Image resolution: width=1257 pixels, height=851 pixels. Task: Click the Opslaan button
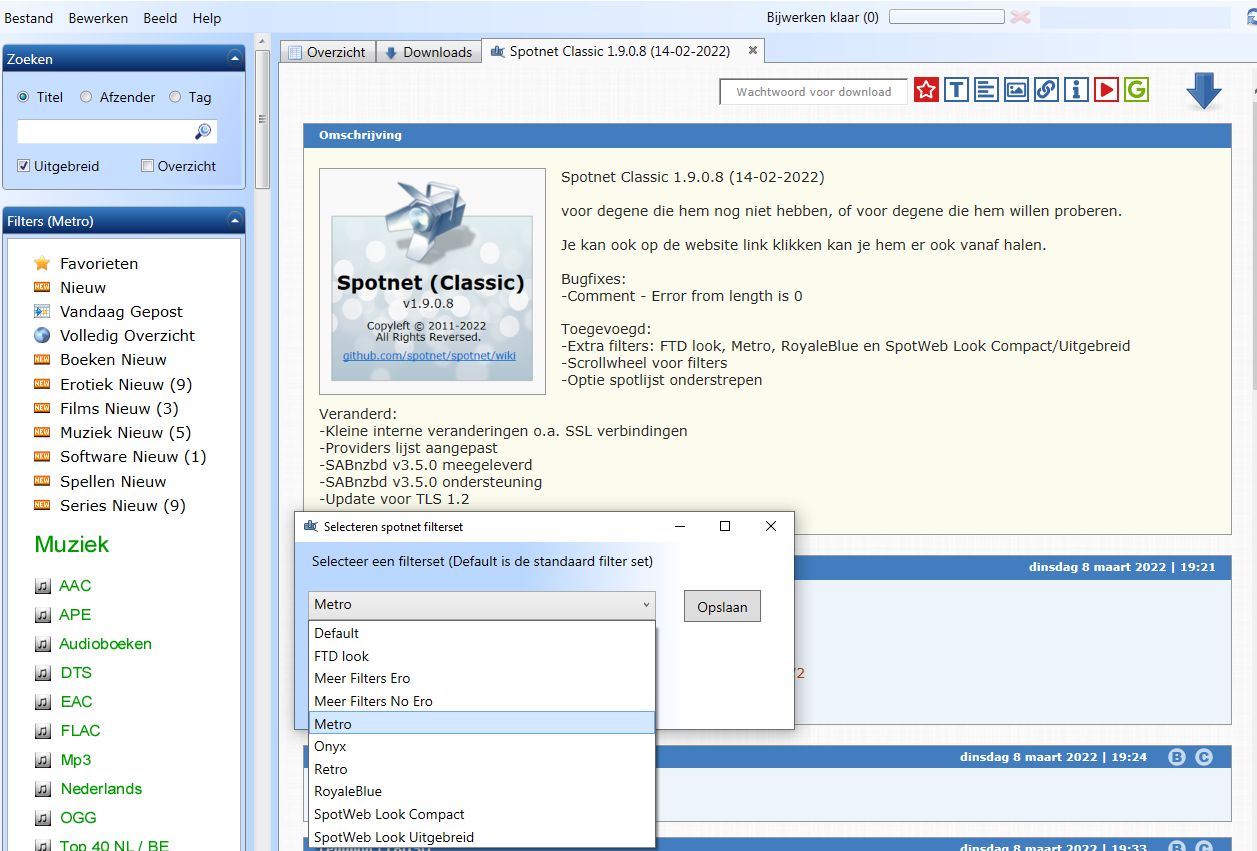pos(722,607)
